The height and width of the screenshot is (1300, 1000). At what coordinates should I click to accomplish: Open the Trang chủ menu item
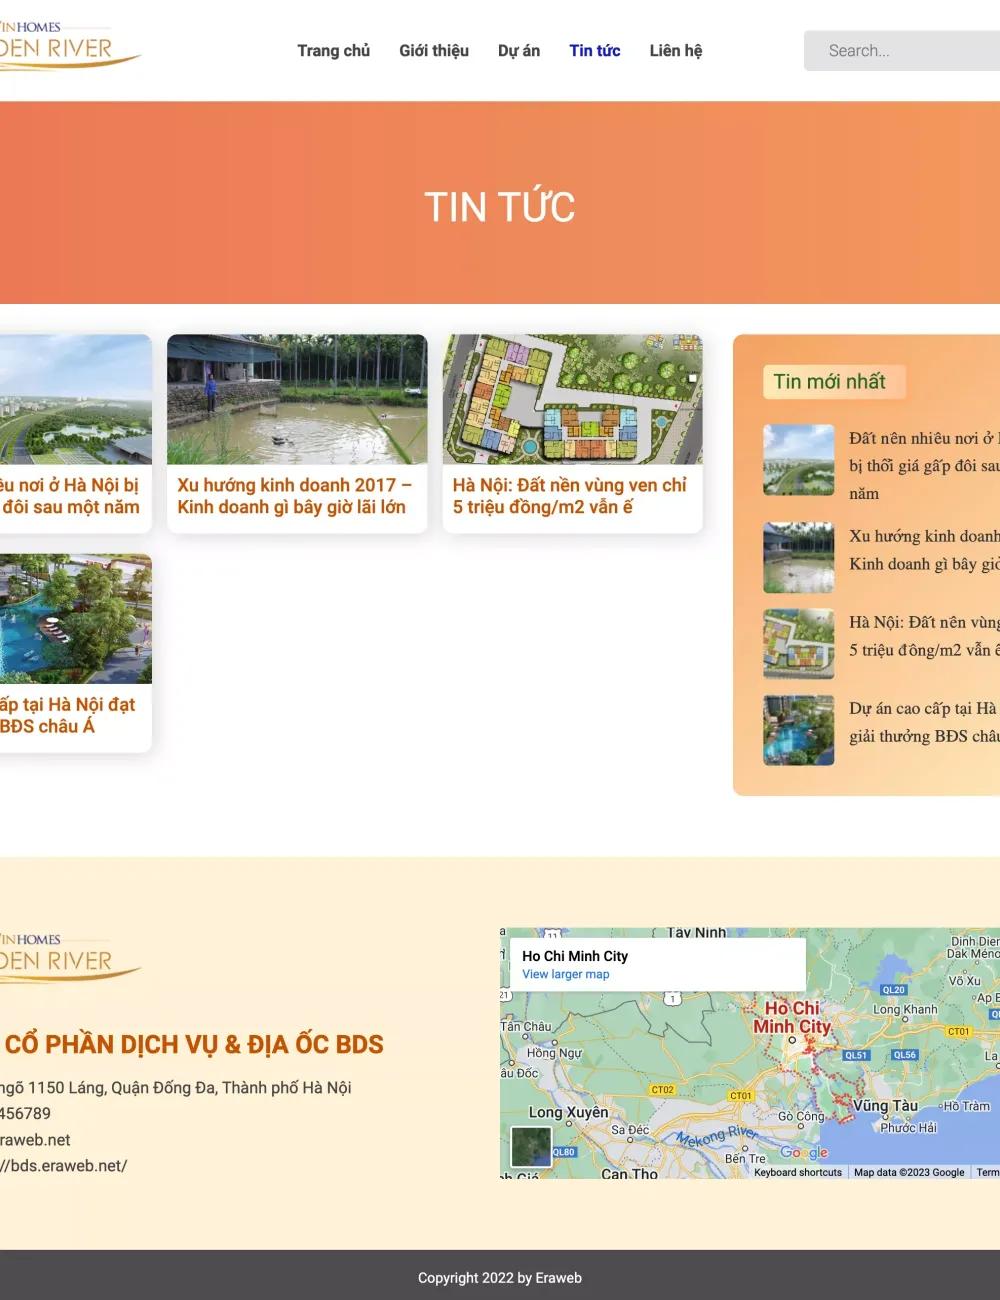333,50
